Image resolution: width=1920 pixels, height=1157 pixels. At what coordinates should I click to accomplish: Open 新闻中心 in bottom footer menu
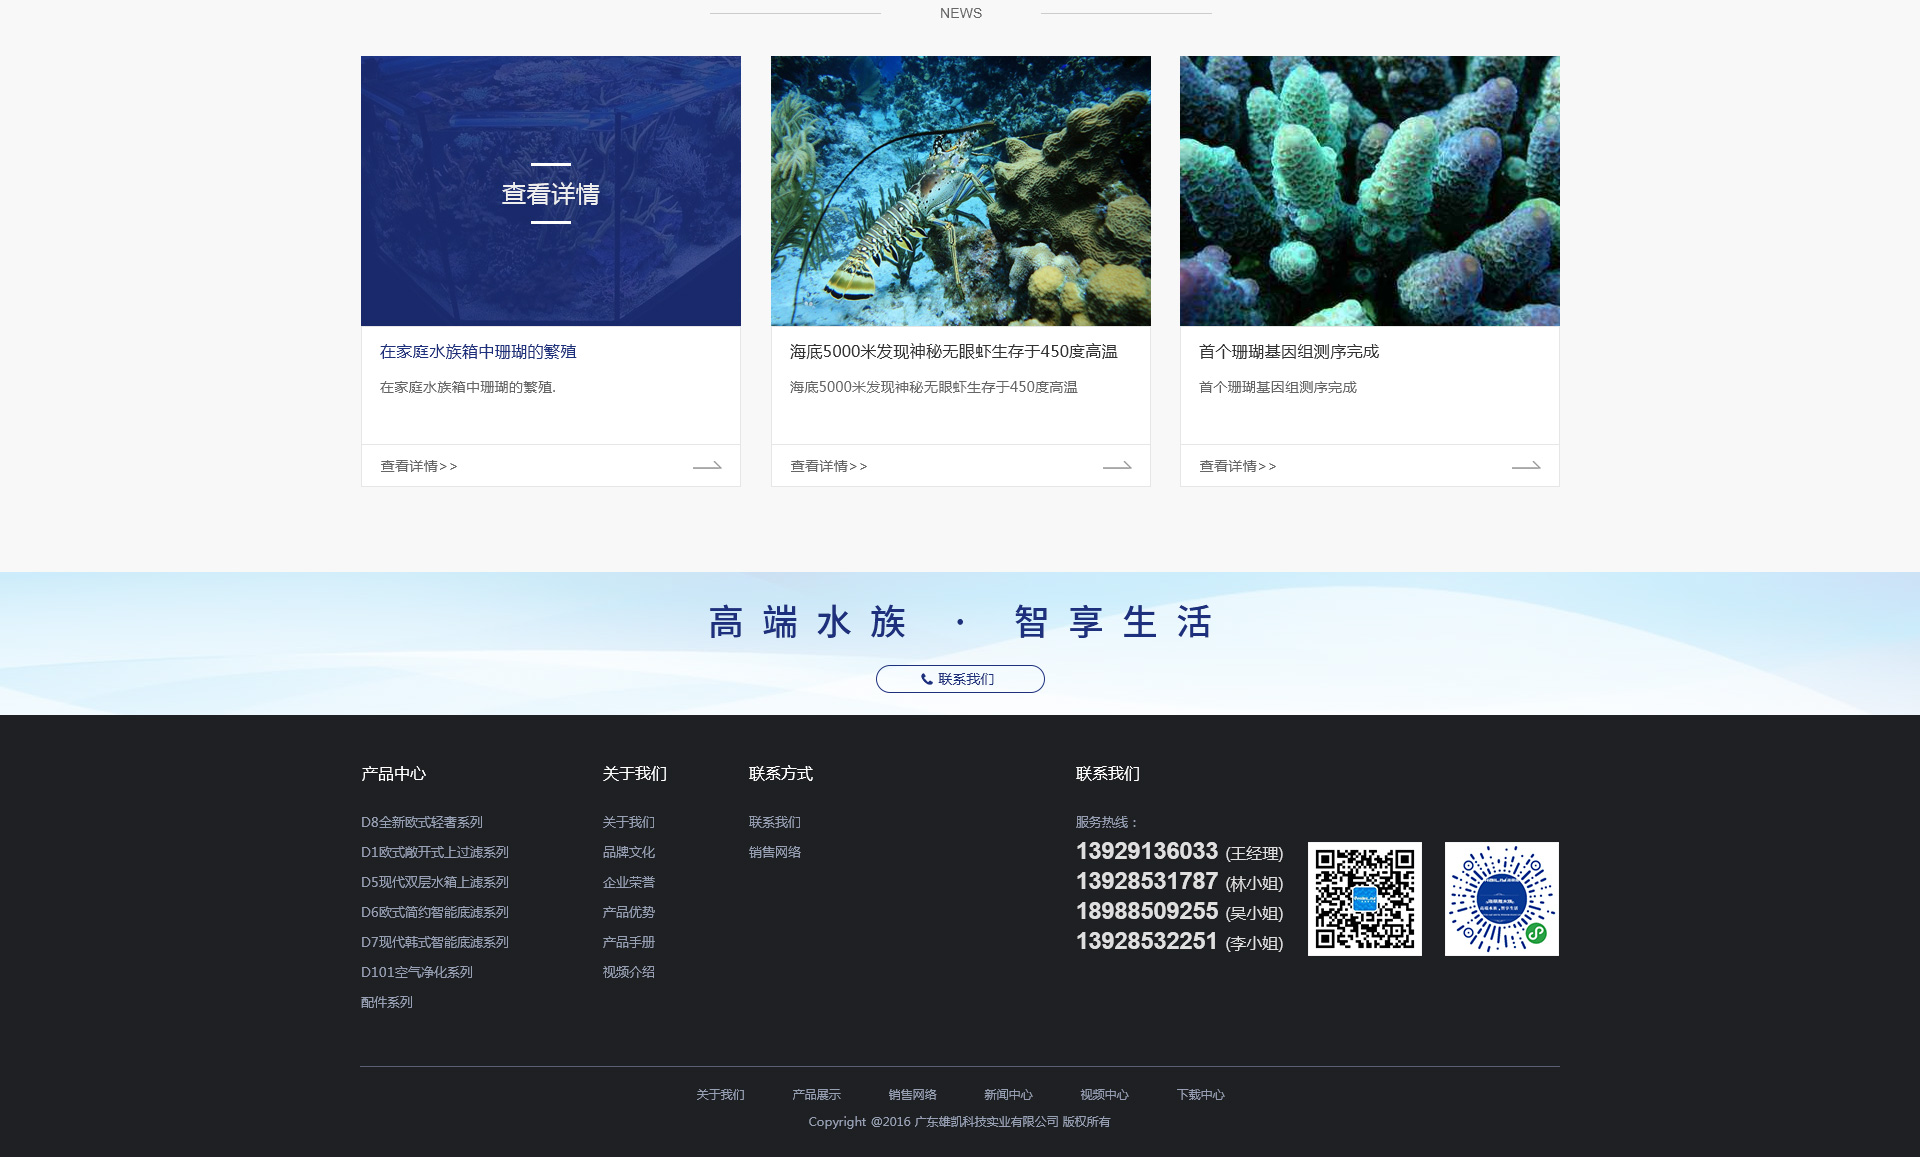[x=1008, y=1095]
